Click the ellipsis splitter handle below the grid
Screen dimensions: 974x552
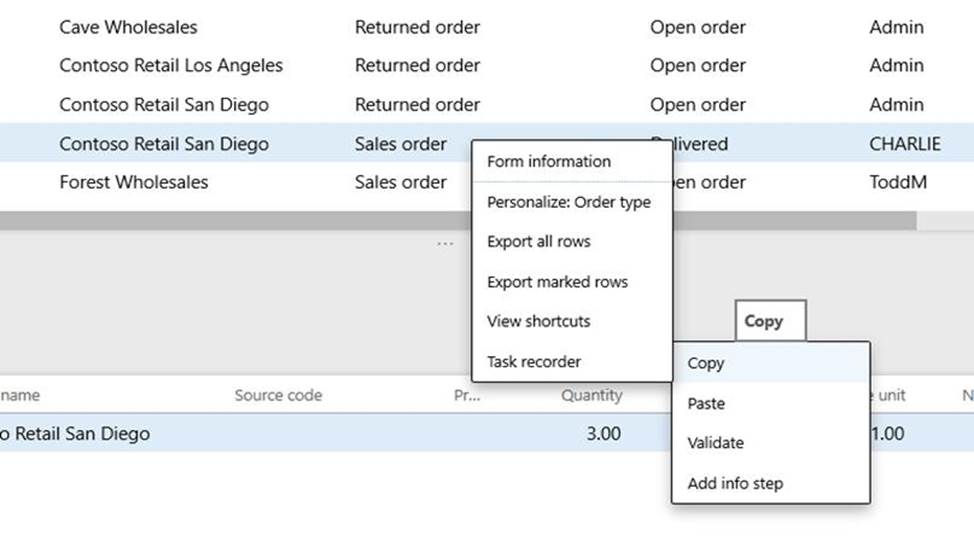coord(445,244)
